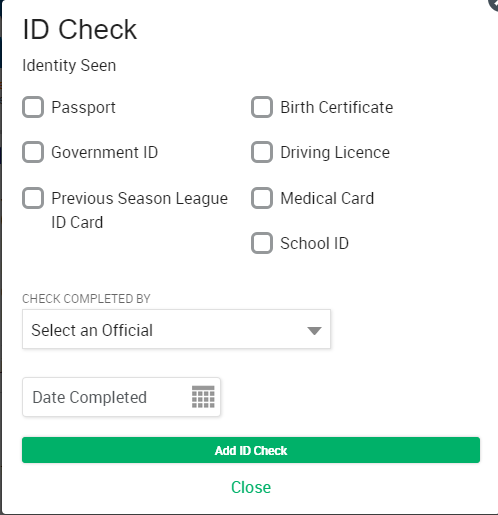Viewport: 498px width, 515px height.
Task: Click the ID Check dialog heading
Action: 80,29
